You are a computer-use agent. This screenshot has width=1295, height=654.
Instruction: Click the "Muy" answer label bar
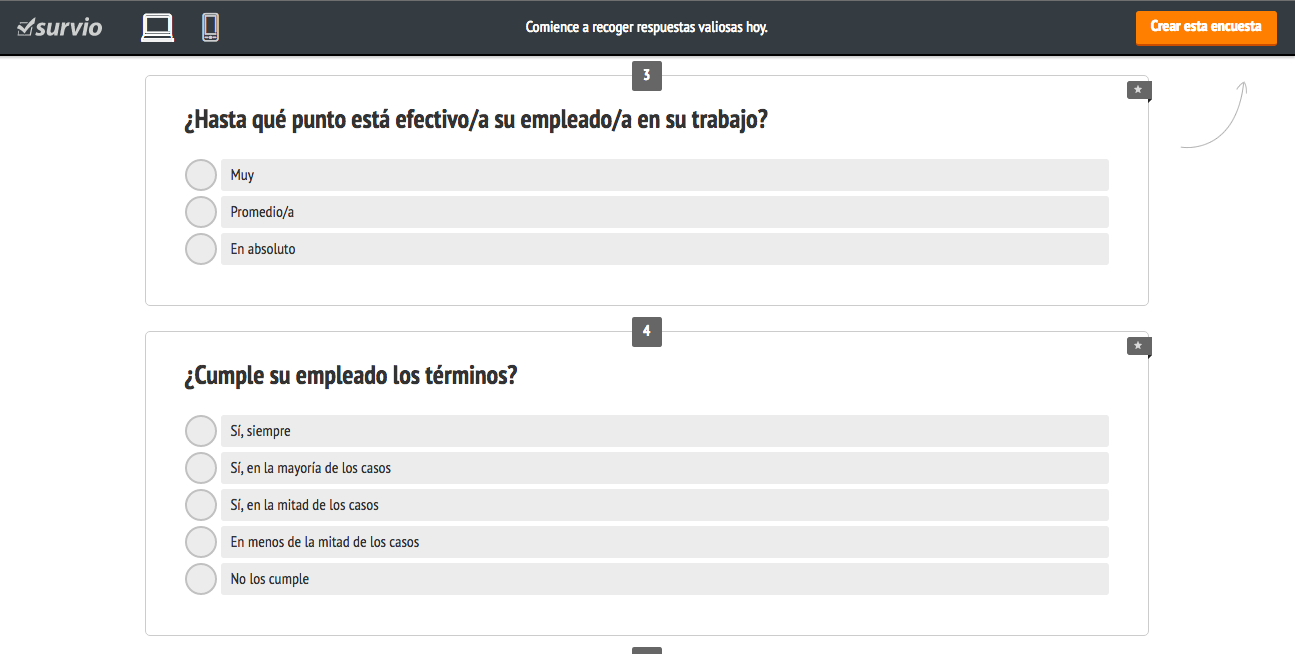point(664,175)
